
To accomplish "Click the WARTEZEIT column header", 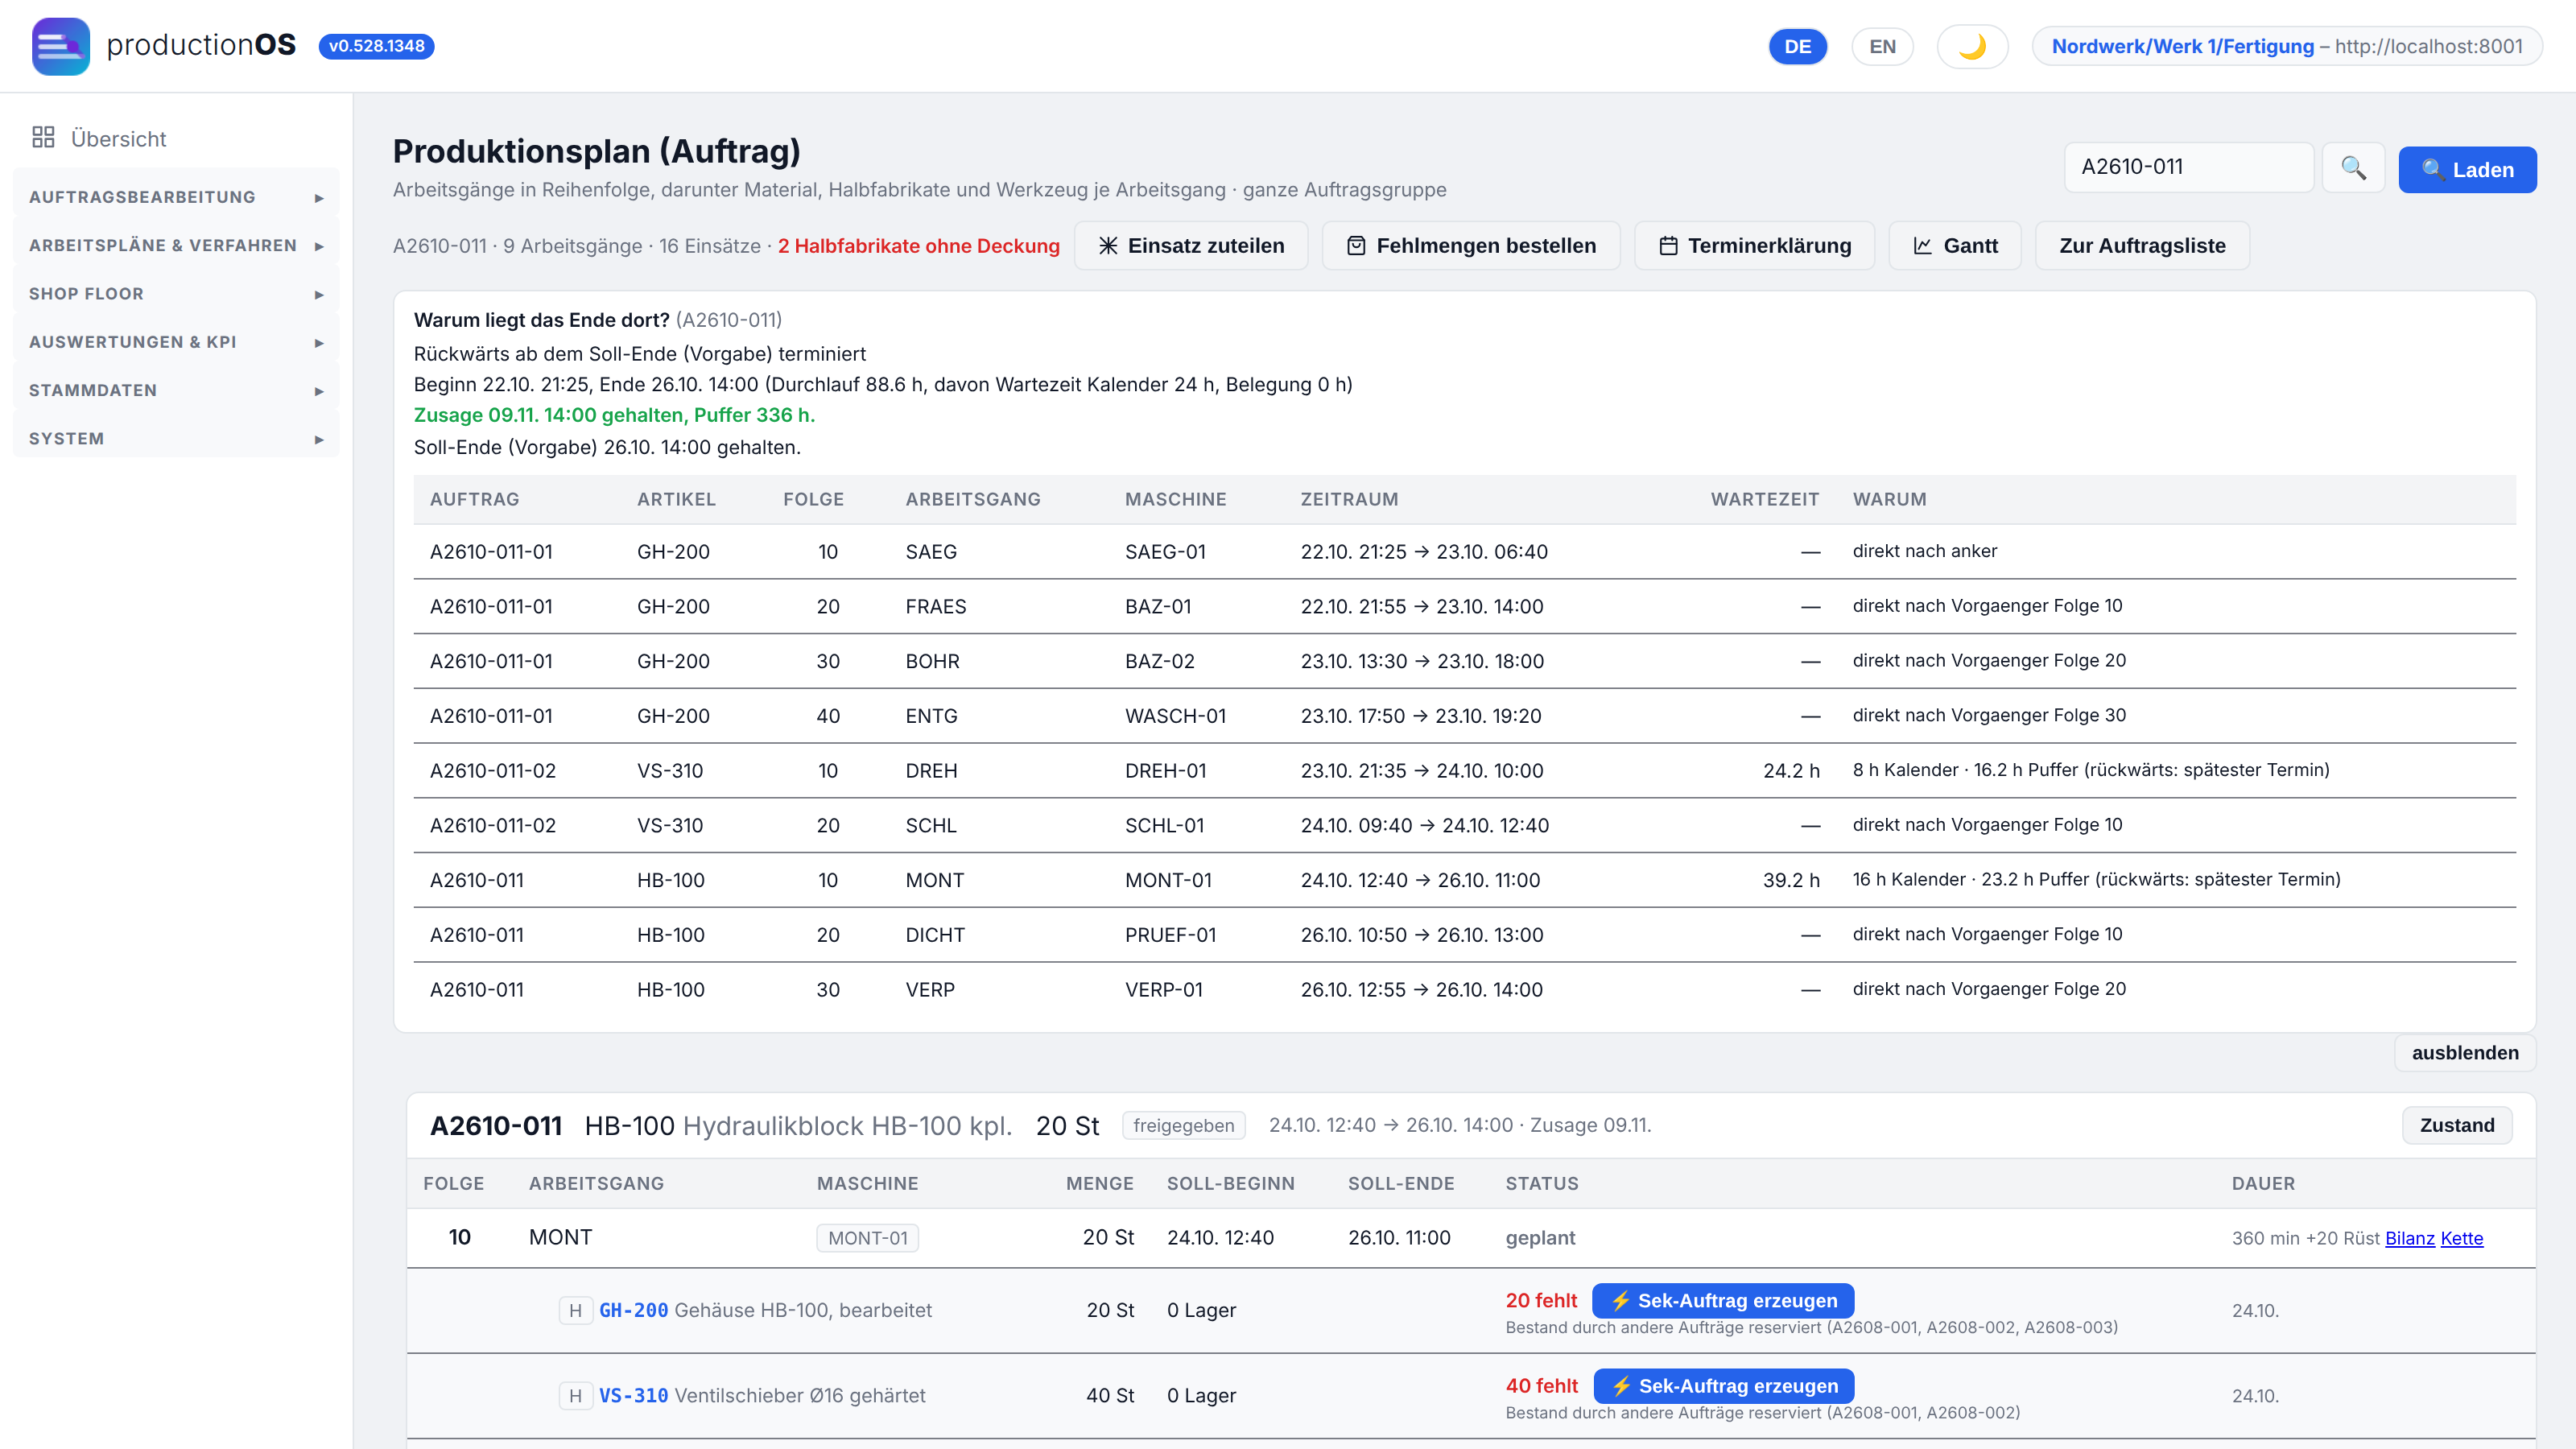I will pos(1764,499).
